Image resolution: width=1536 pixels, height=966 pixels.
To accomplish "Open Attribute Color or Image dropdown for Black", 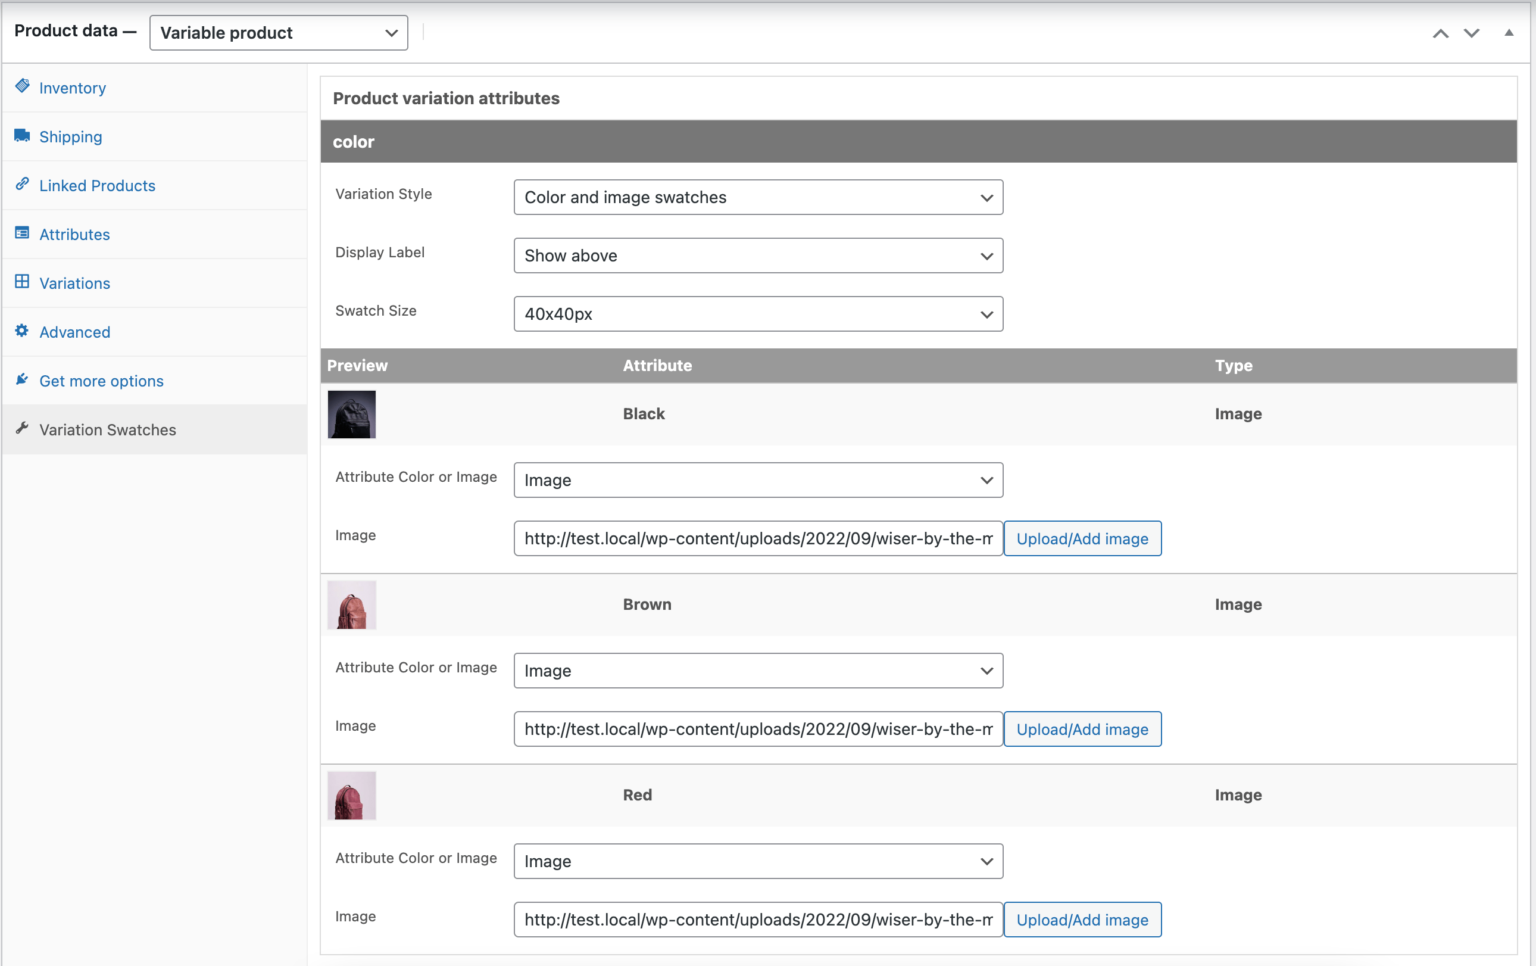I will tap(758, 480).
